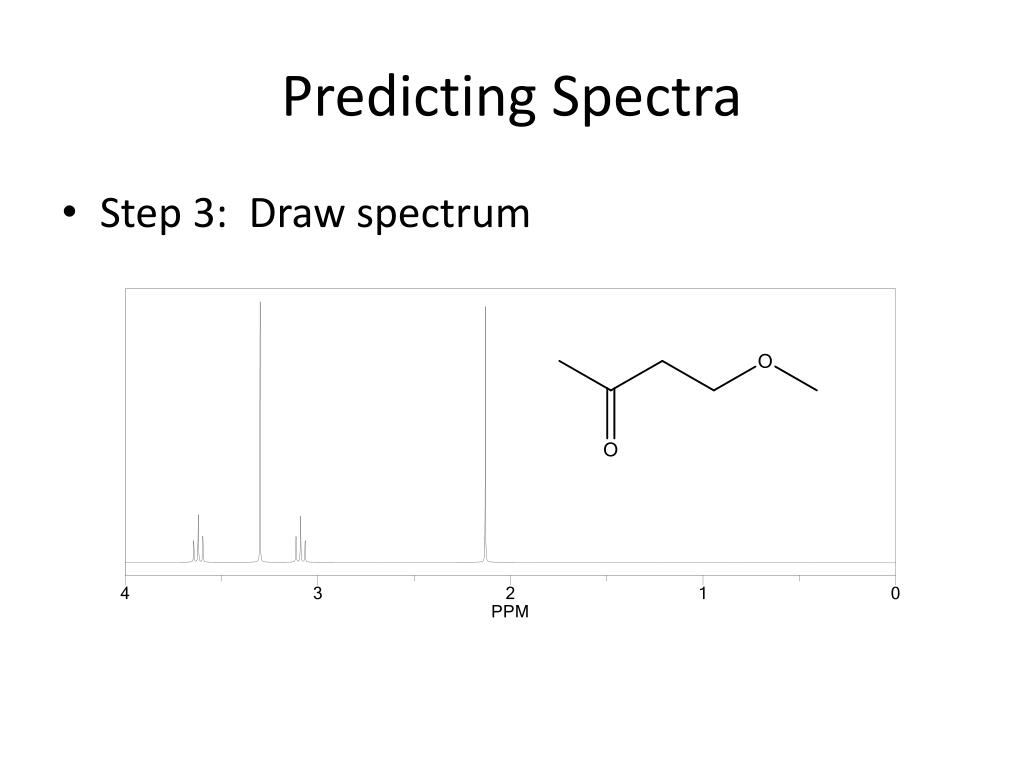
Task: Click the PPM axis label
Action: pyautogui.click(x=510, y=612)
